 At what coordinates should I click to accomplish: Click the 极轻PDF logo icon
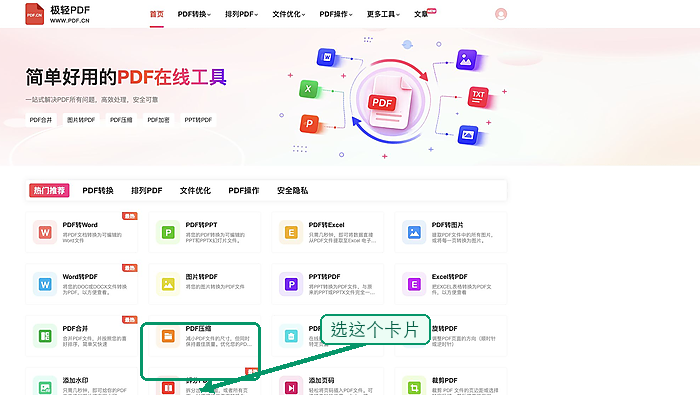34,14
